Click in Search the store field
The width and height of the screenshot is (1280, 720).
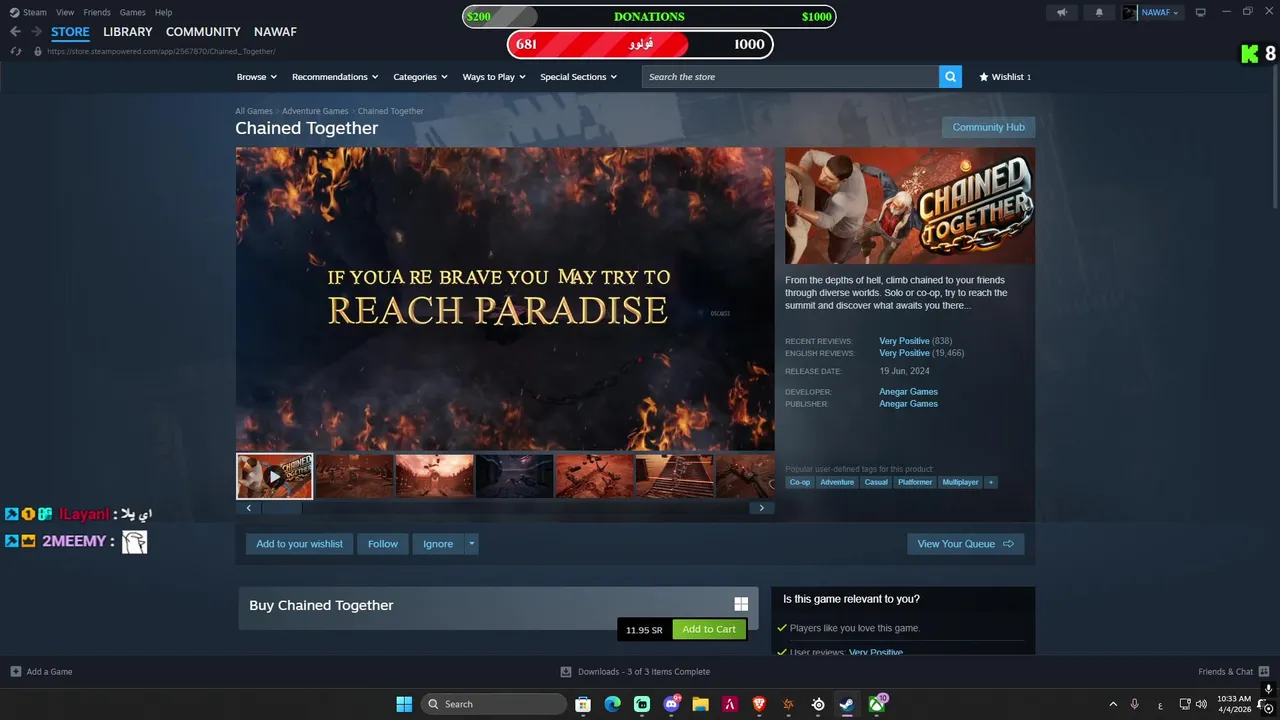(x=790, y=77)
